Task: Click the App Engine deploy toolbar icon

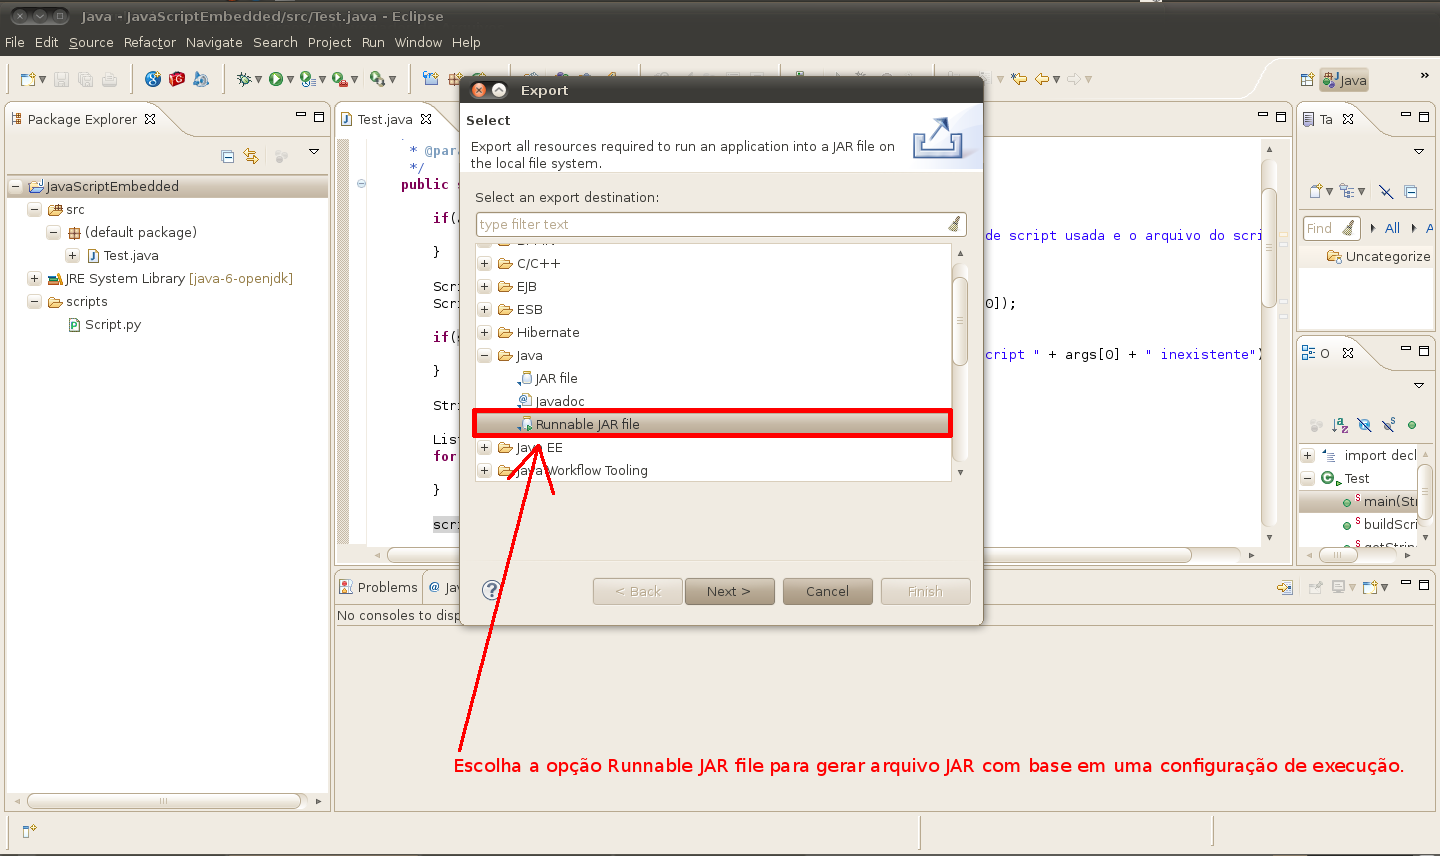Action: click(x=201, y=79)
